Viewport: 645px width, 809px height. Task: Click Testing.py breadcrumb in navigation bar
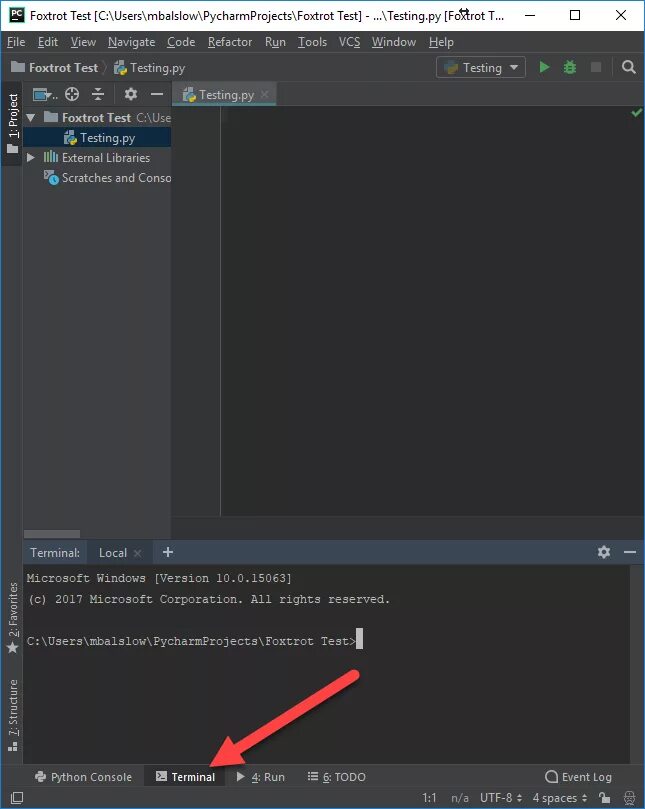[149, 68]
